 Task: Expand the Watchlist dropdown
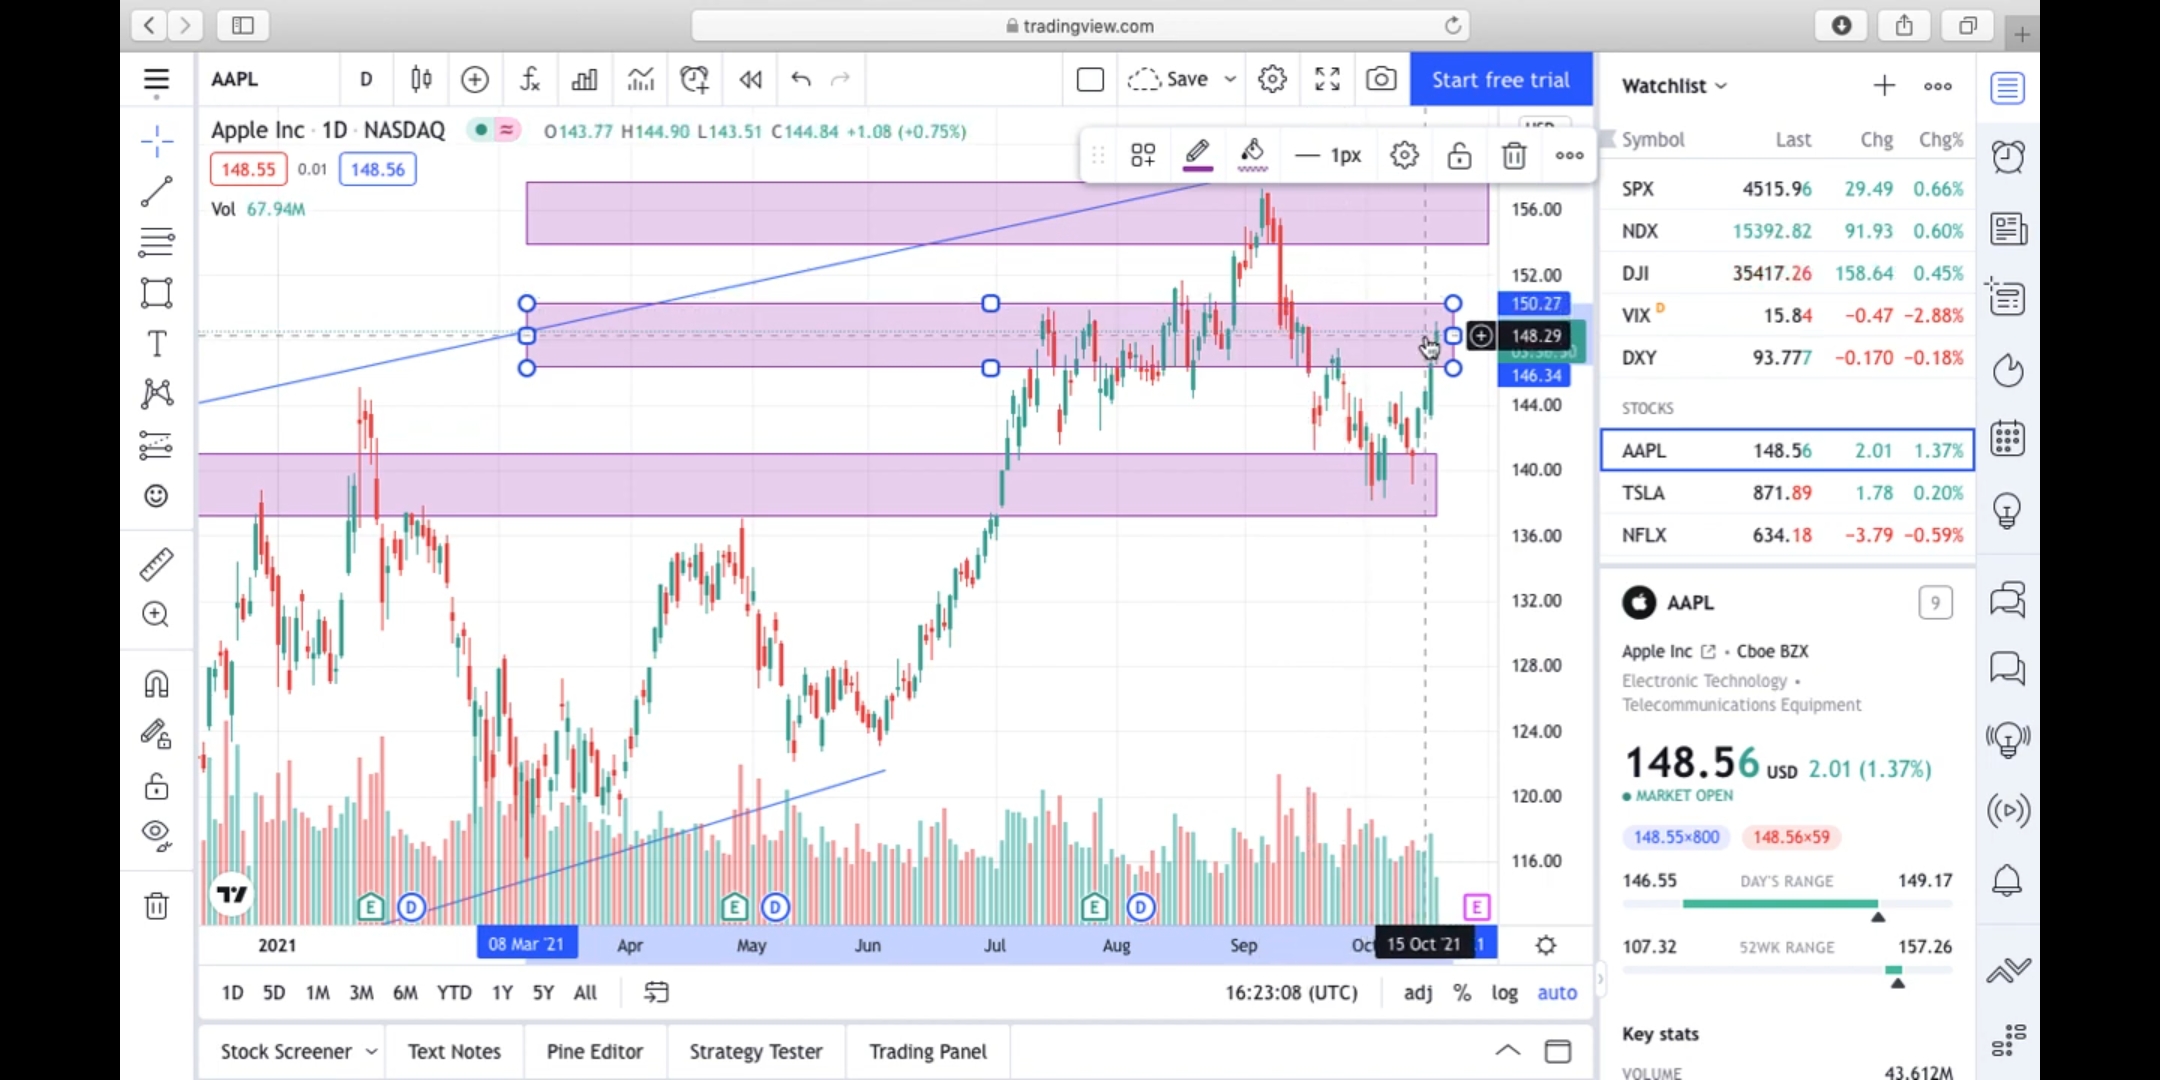click(1674, 86)
